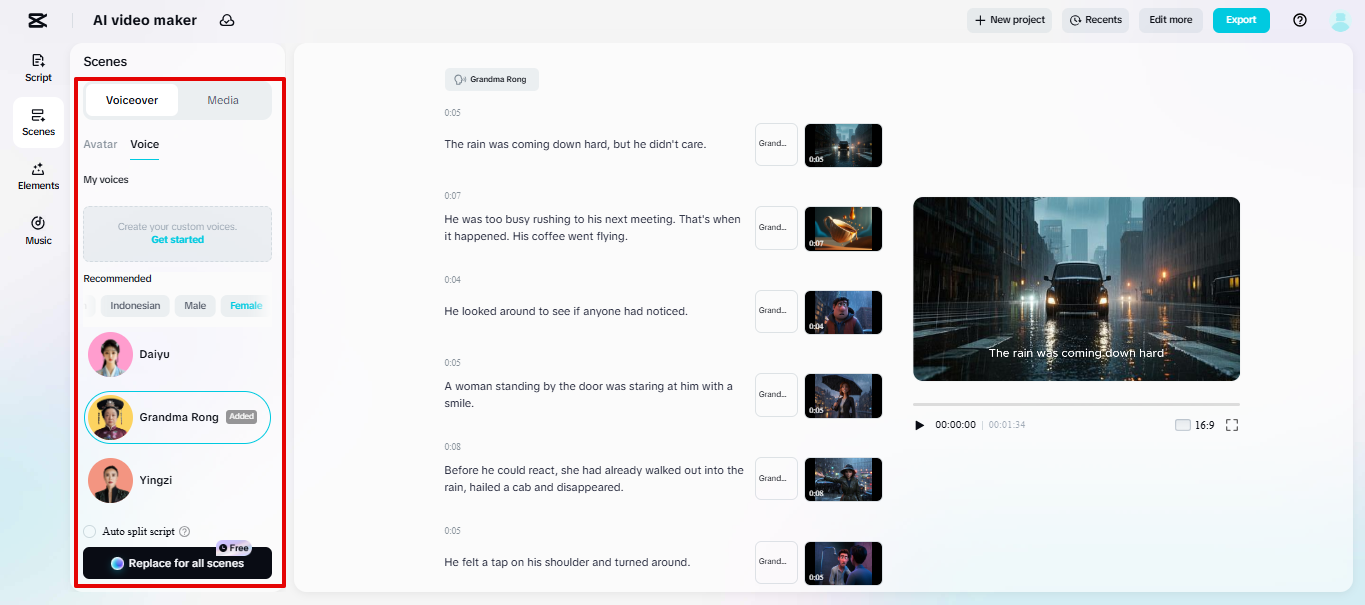Click the Edit more button
Viewport: 1365px width, 605px height.
click(1171, 20)
